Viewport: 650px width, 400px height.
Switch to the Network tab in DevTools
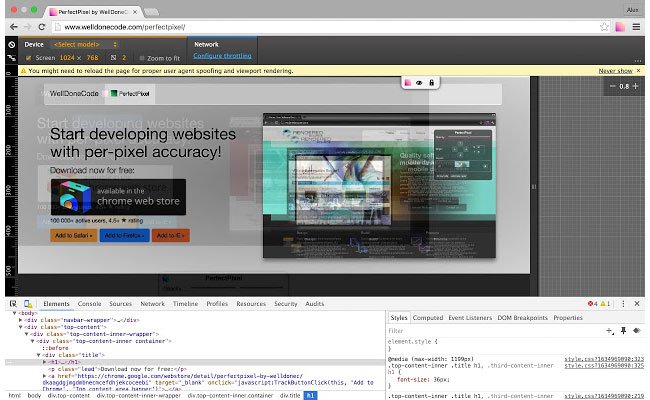coord(153,304)
